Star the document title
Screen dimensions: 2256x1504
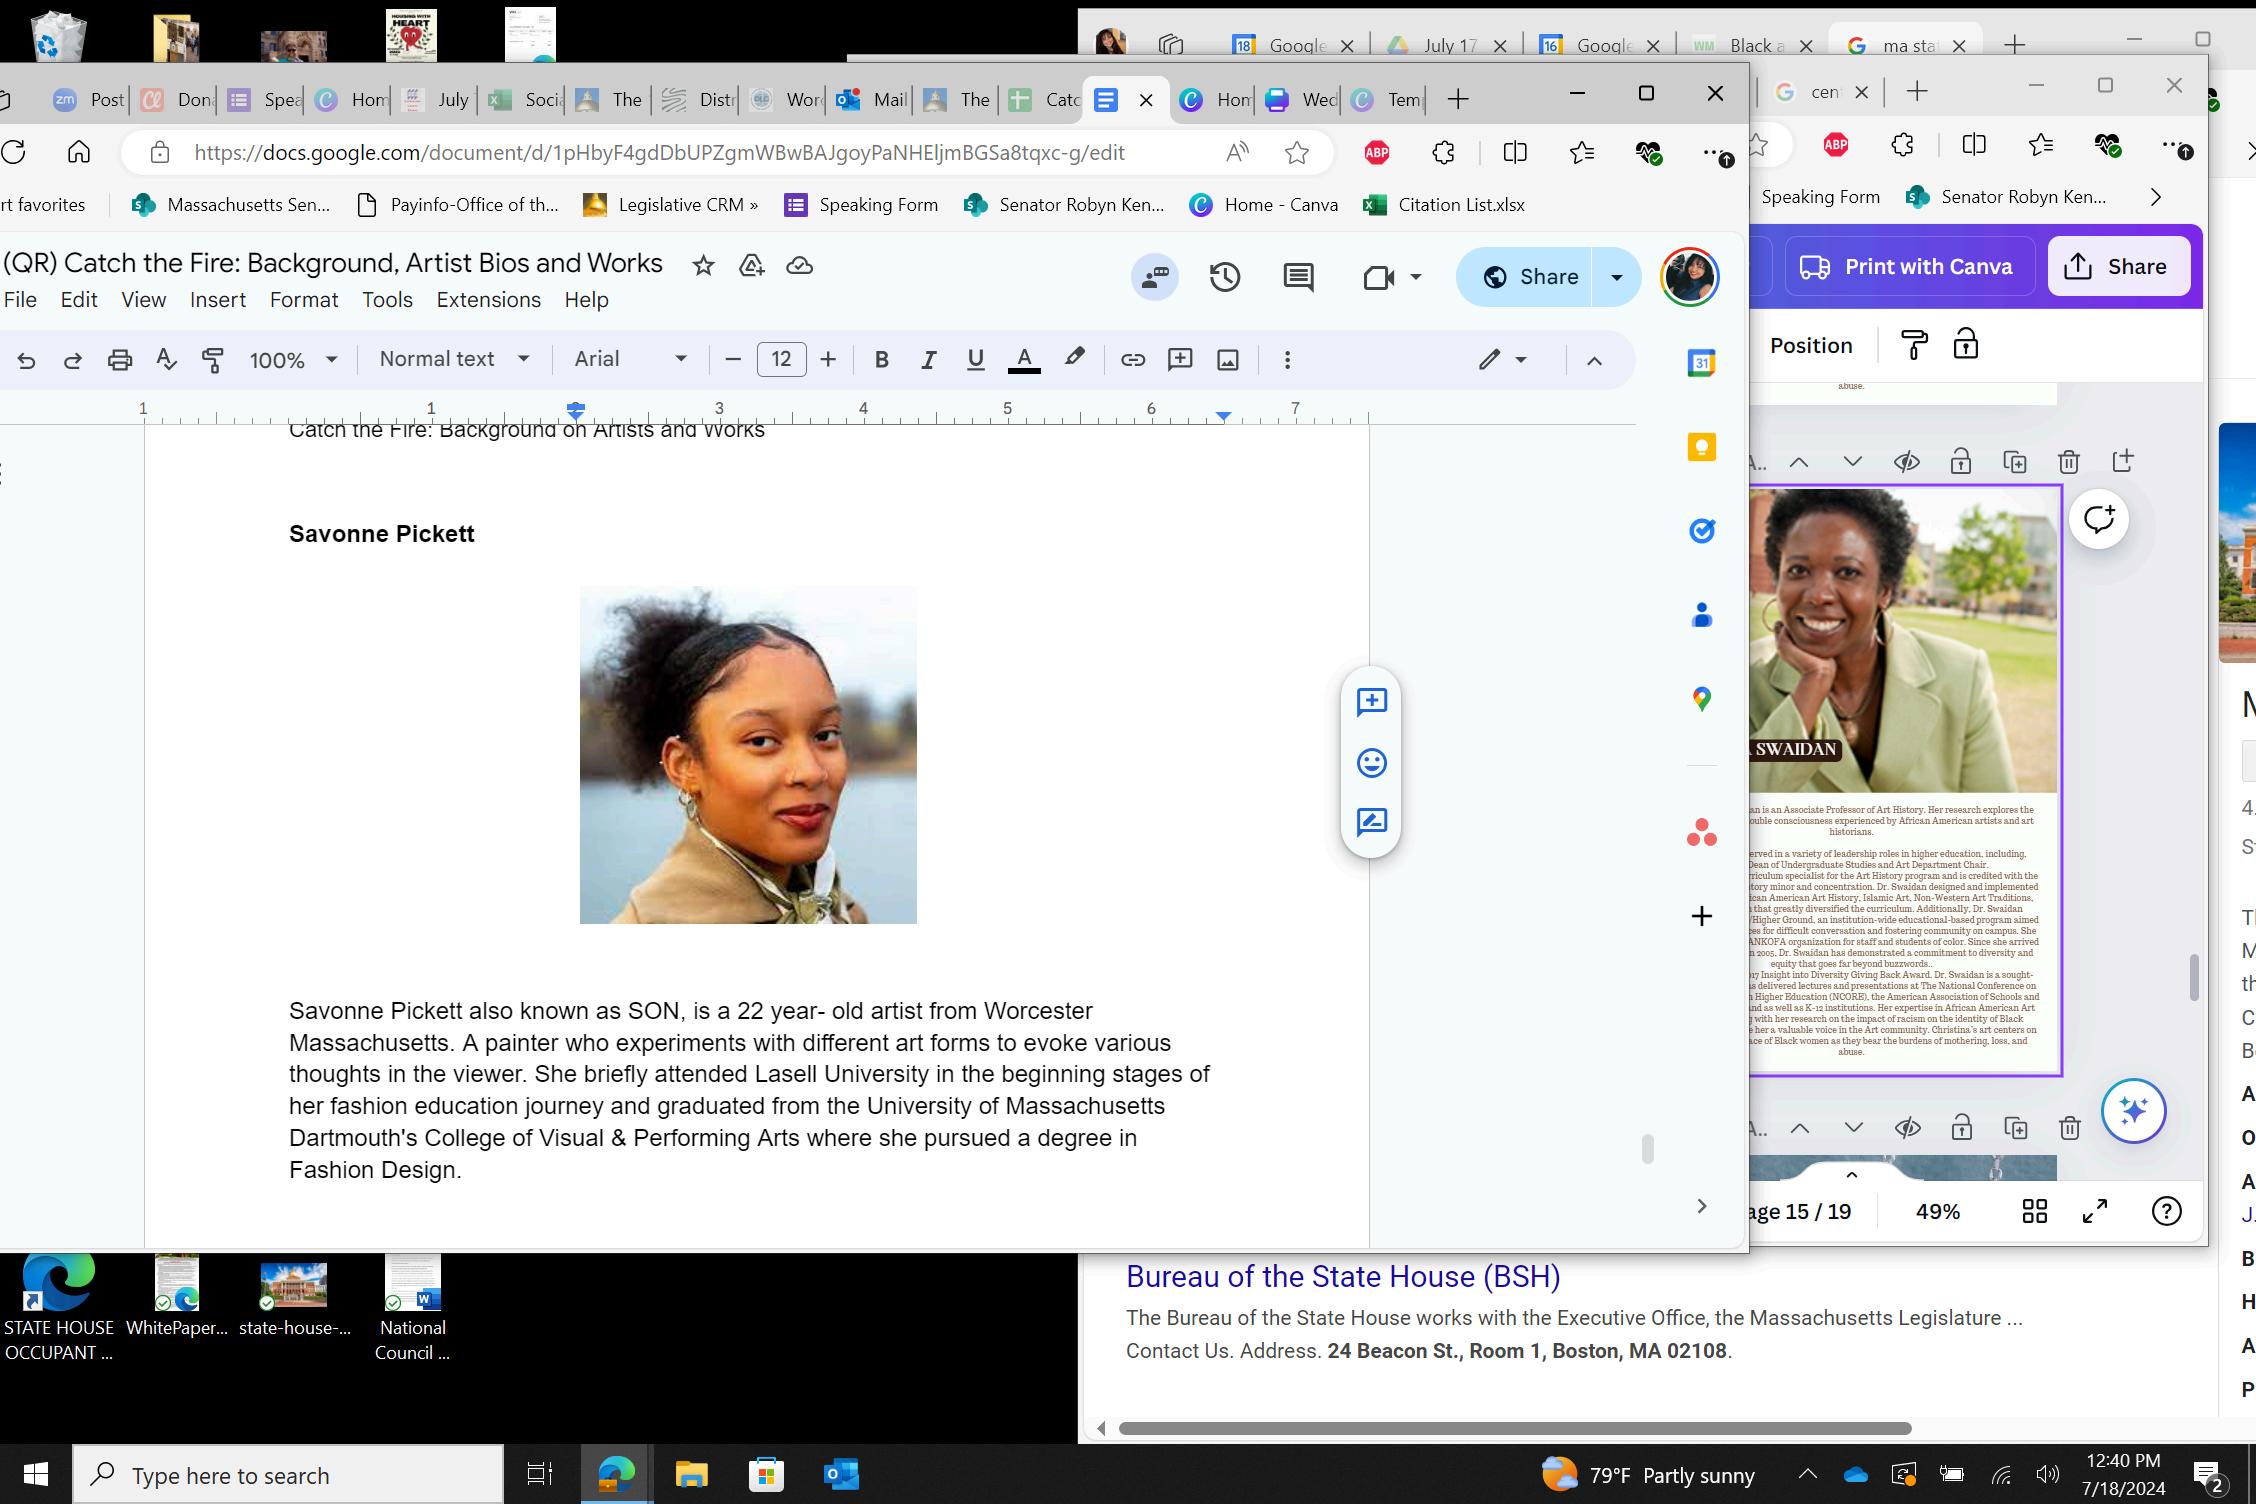pos(703,265)
